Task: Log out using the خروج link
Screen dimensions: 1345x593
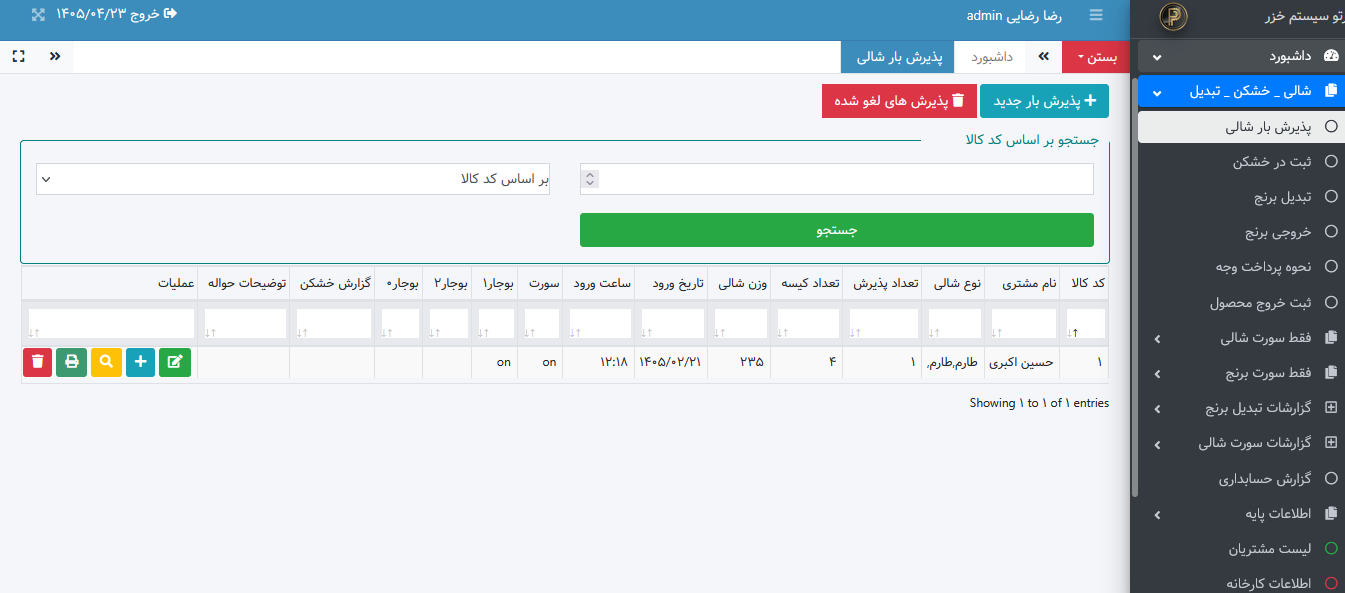Action: (x=117, y=15)
